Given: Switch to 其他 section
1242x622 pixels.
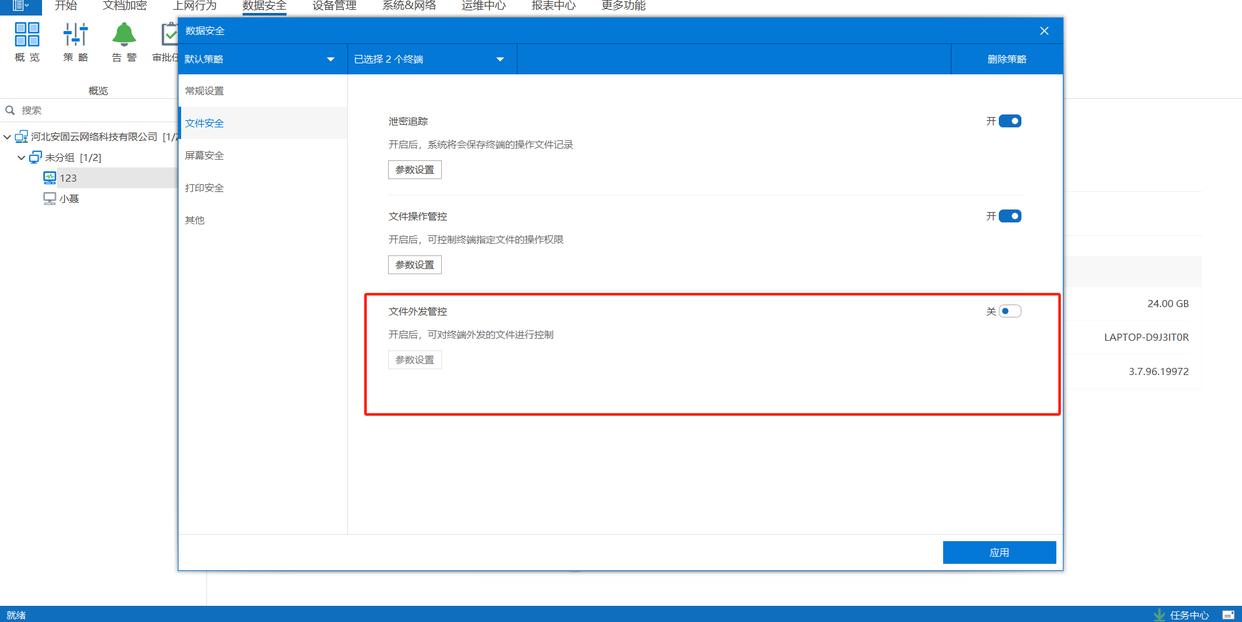Looking at the screenshot, I should pos(263,220).
